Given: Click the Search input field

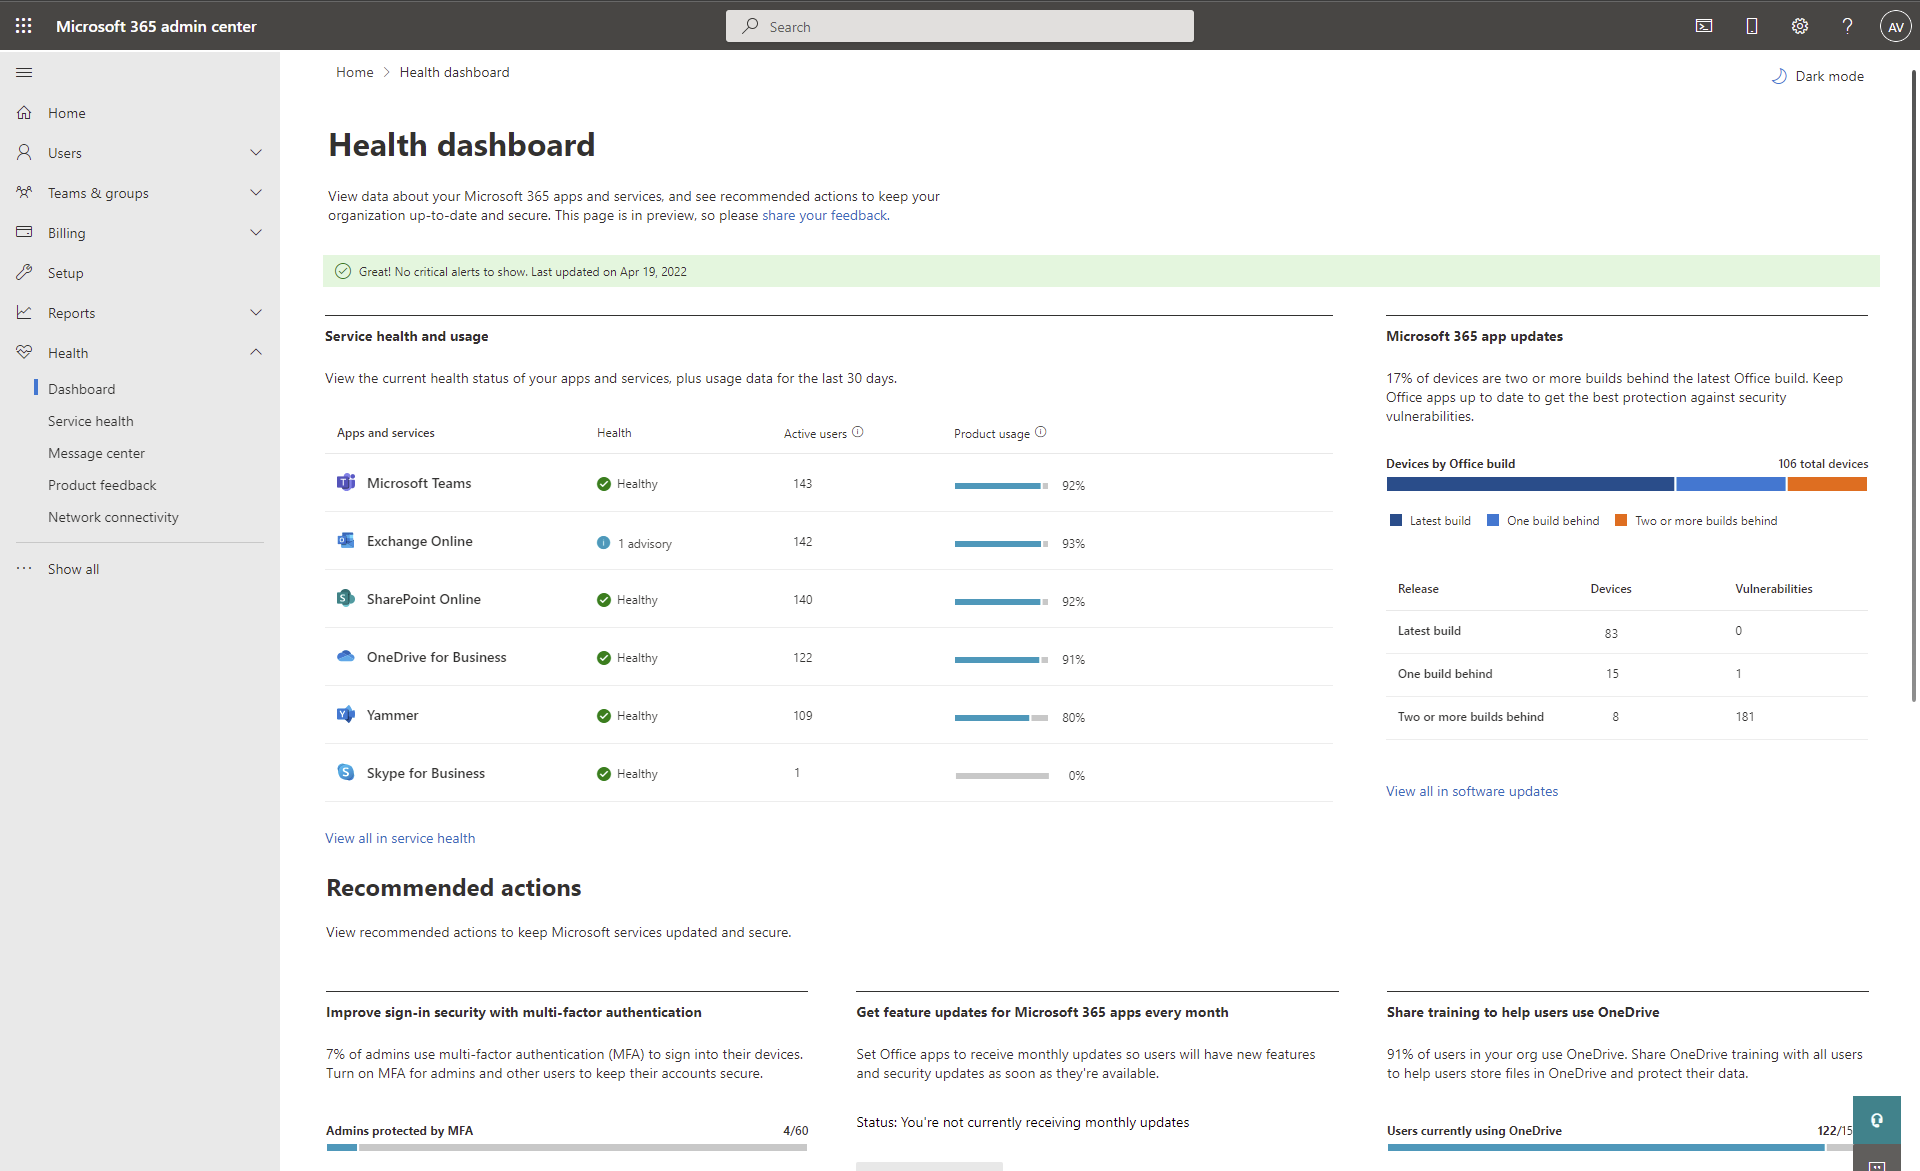Looking at the screenshot, I should click(960, 26).
